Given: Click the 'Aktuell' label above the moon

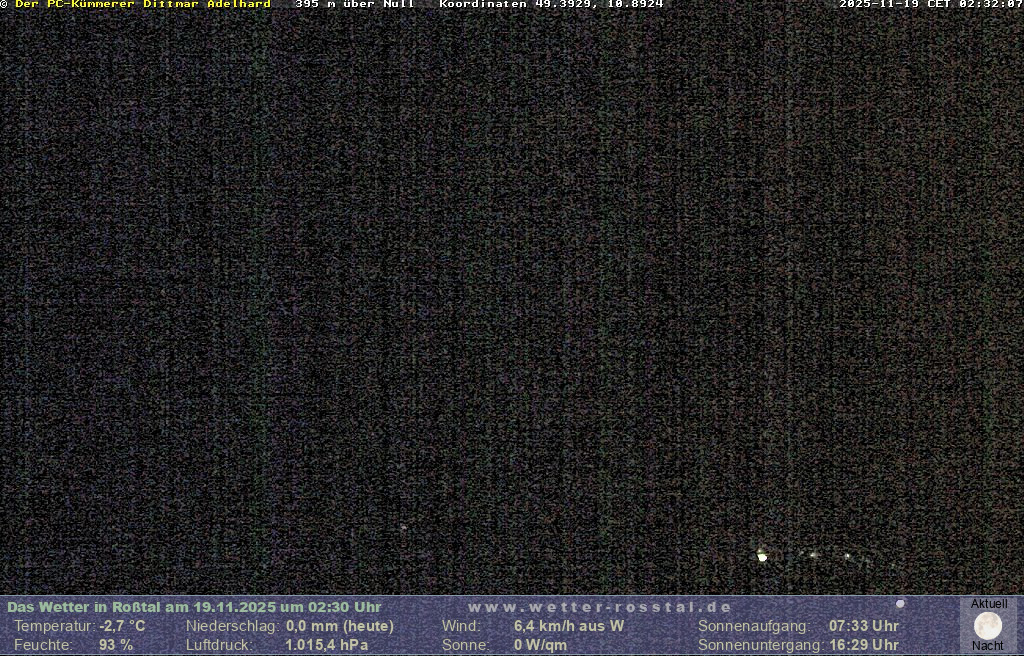Looking at the screenshot, I should point(989,604).
